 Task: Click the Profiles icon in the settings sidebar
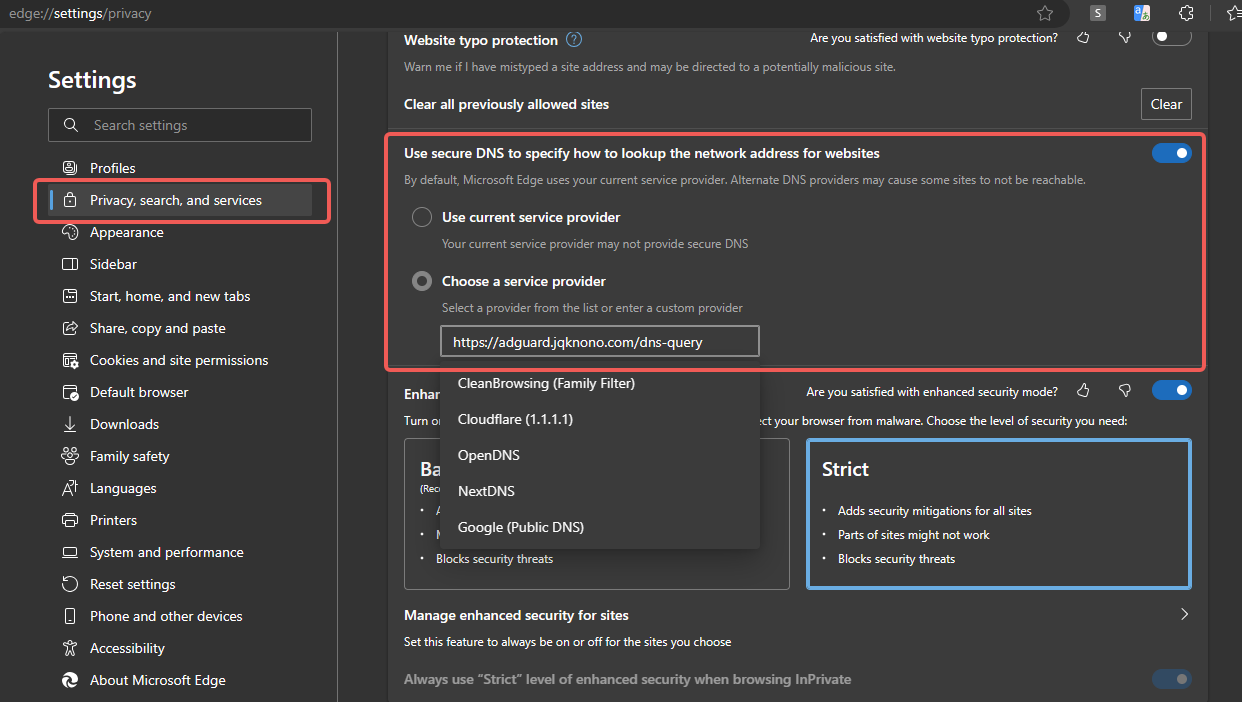click(70, 168)
